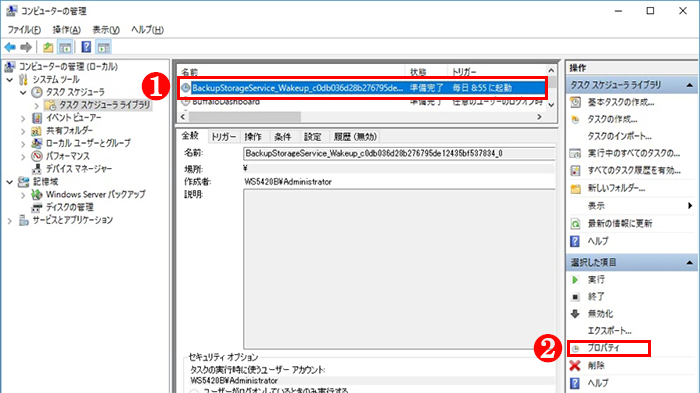Click Help icon under タスク スケジューラ ライブラリ actions
The width and height of the screenshot is (700, 393).
(x=575, y=241)
